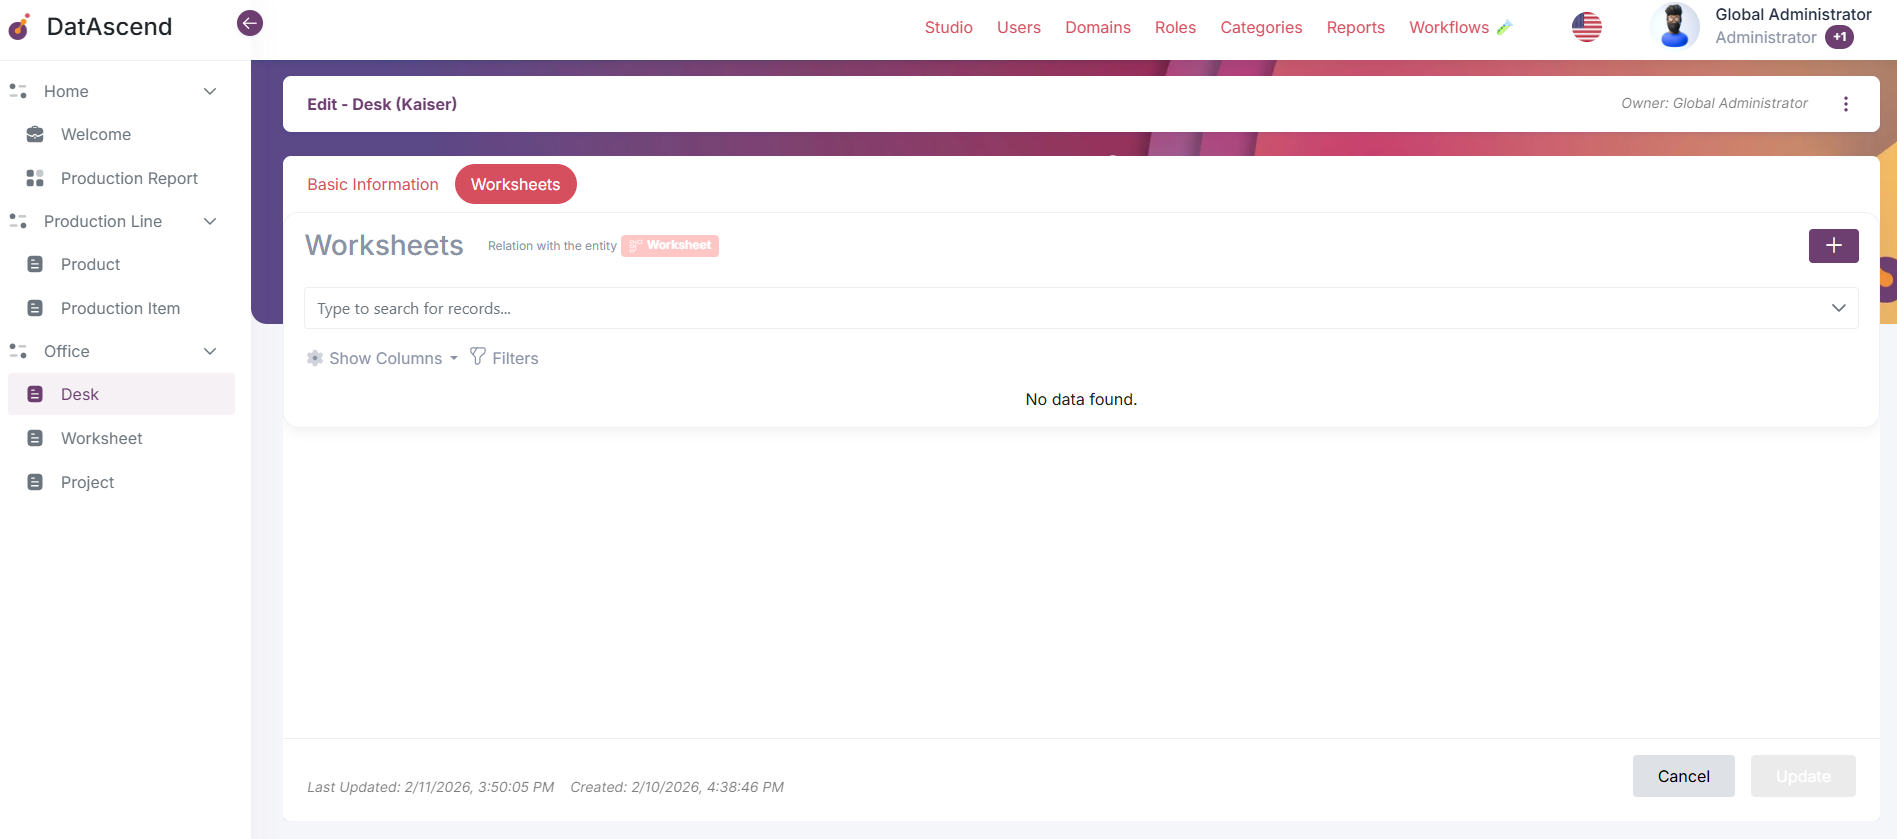
Task: Click the Home group icon in the sidebar
Action: (18, 91)
